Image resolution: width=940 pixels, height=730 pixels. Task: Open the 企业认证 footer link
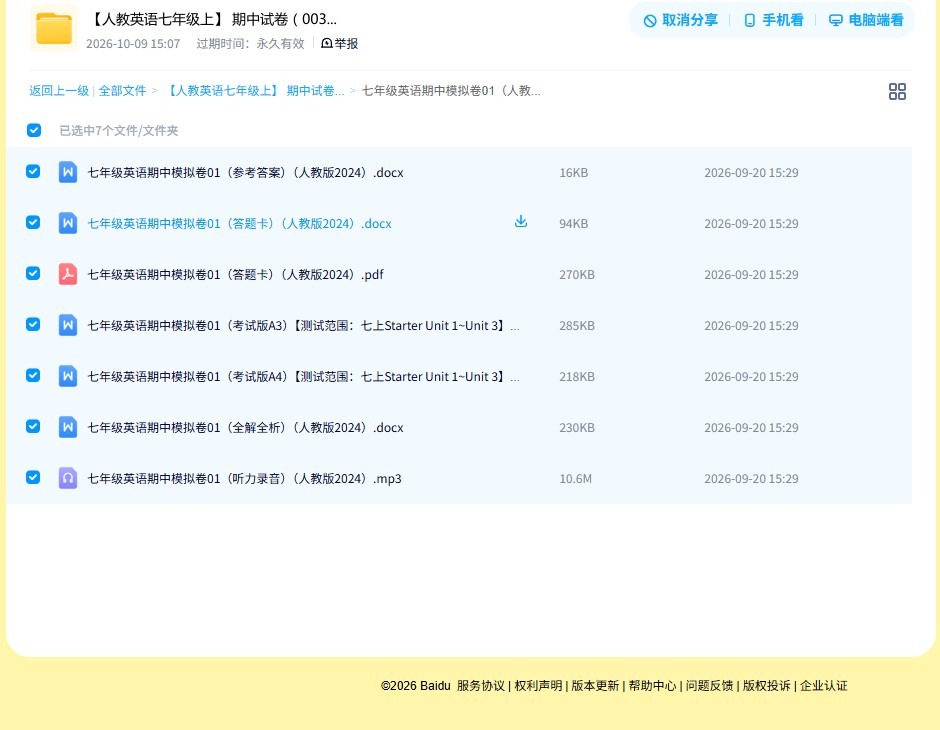point(824,686)
